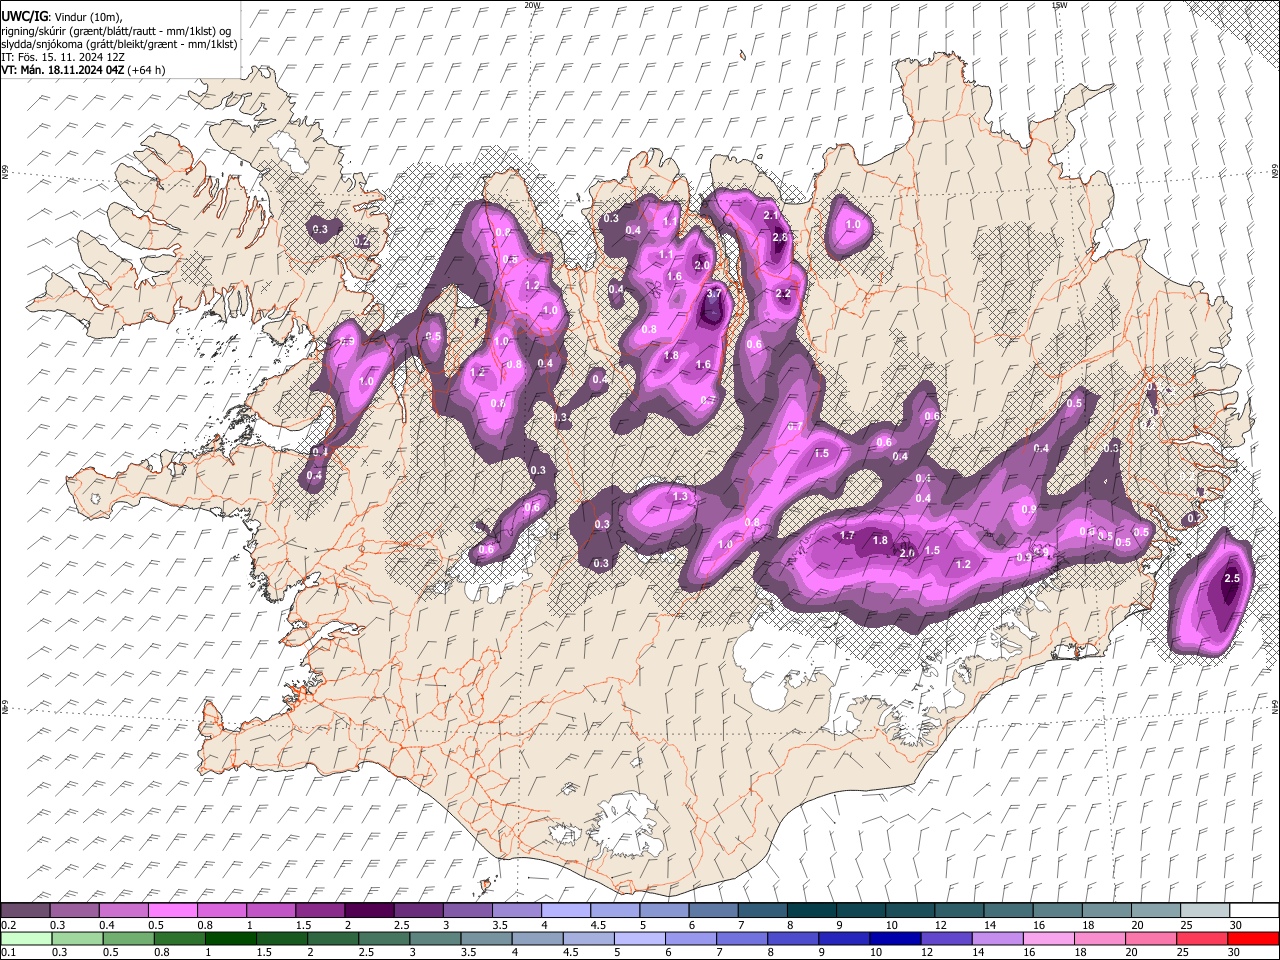1280x960 pixels.
Task: Pick the top-row legend swatch starting at 0.2
Action: point(25,911)
